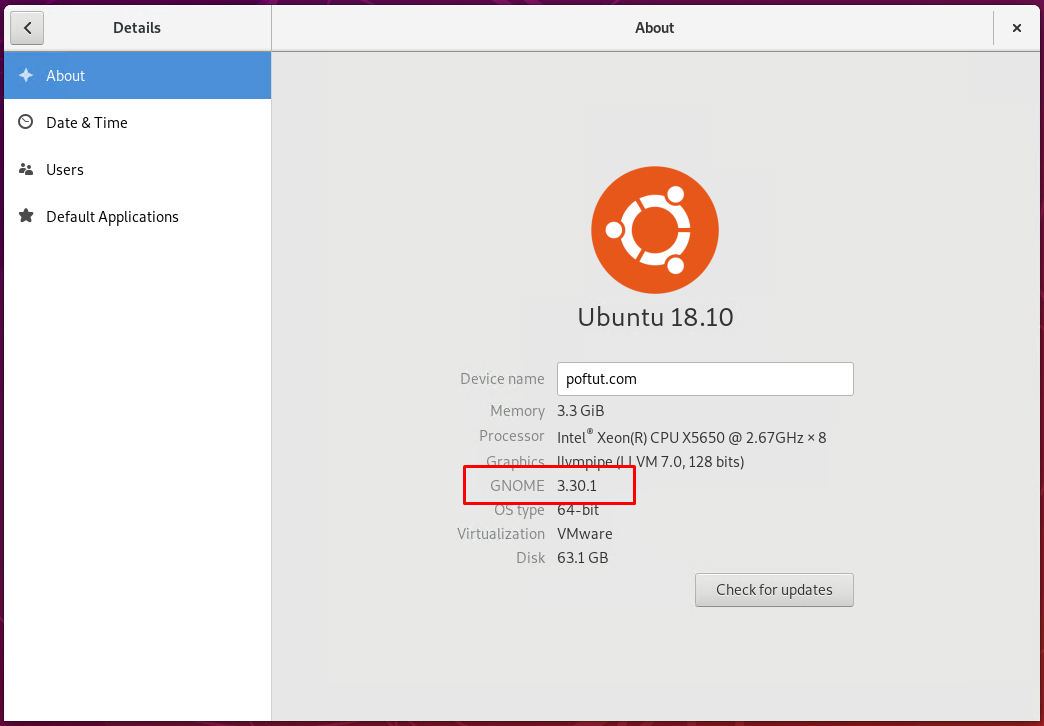Click the About sparkle icon in sidebar
Screen dimensions: 1044x726
26,75
